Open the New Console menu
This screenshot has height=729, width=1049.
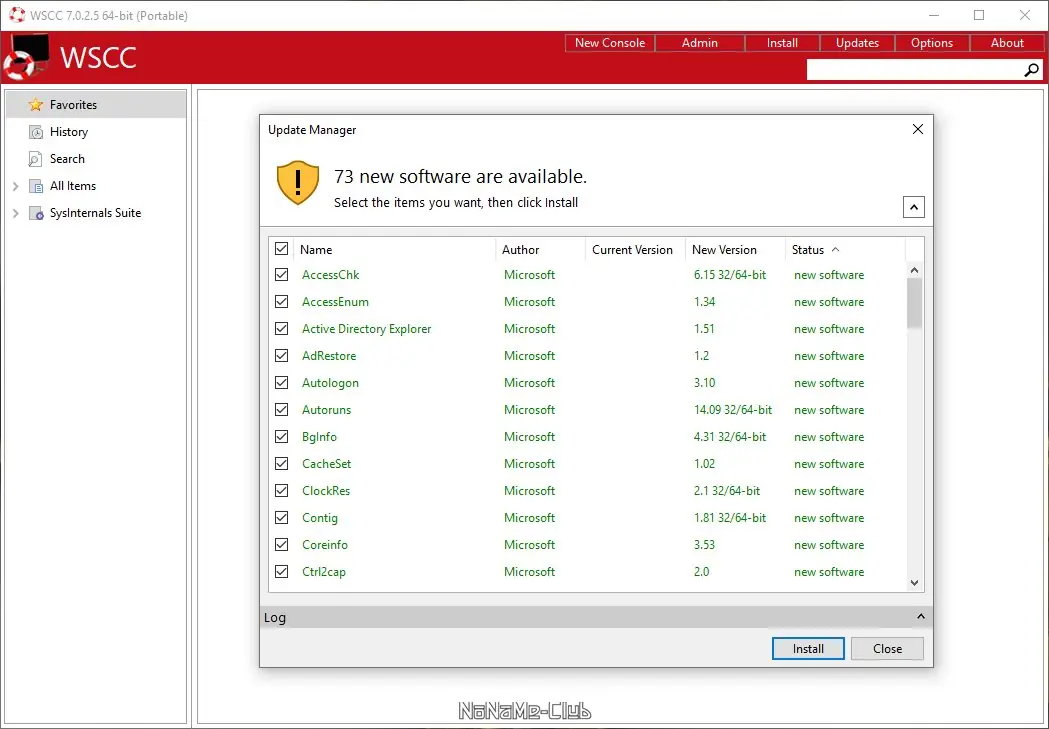(x=609, y=43)
